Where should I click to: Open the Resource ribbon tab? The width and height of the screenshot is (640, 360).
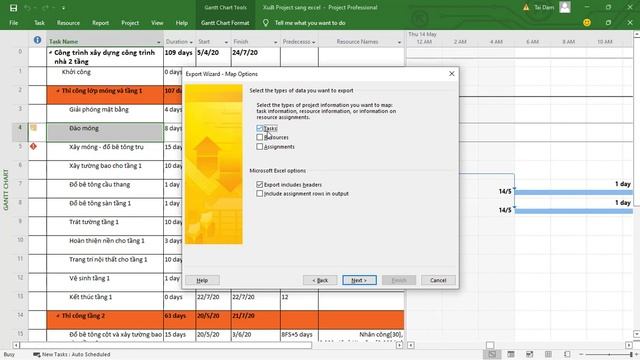click(68, 23)
